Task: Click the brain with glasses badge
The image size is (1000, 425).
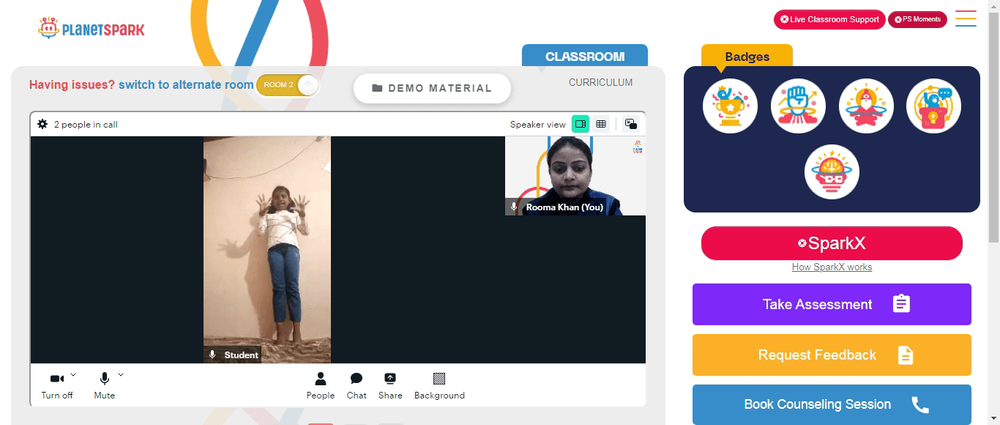Action: [832, 172]
